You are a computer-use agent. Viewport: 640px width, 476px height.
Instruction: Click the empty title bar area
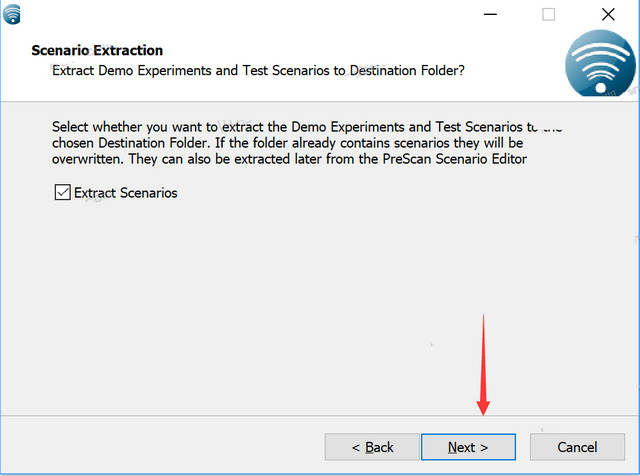(x=250, y=14)
